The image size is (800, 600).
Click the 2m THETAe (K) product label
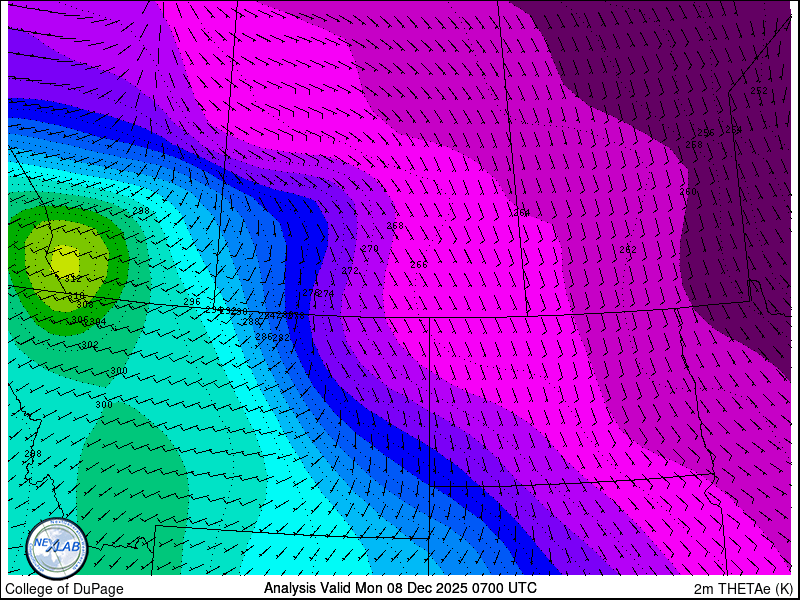(744, 589)
